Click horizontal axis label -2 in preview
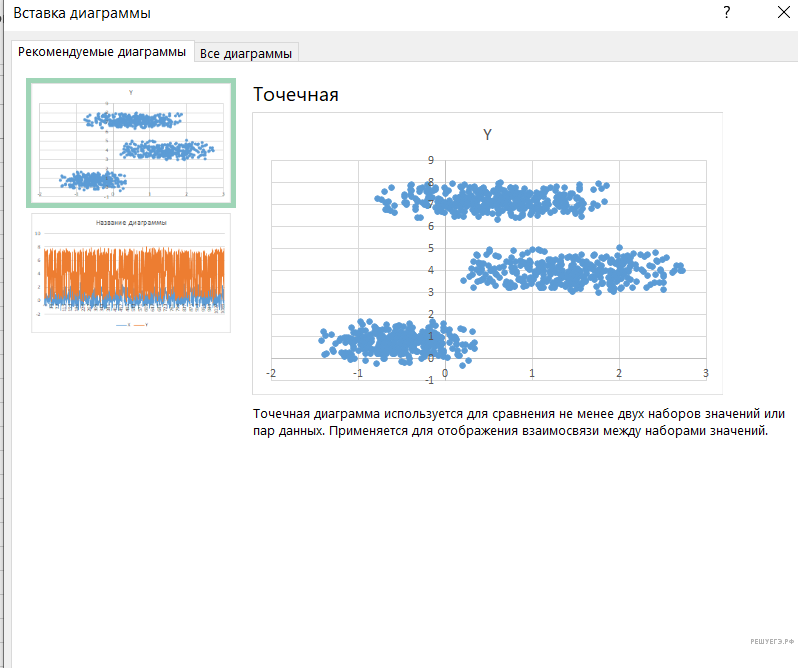The width and height of the screenshot is (798, 668). (271, 373)
